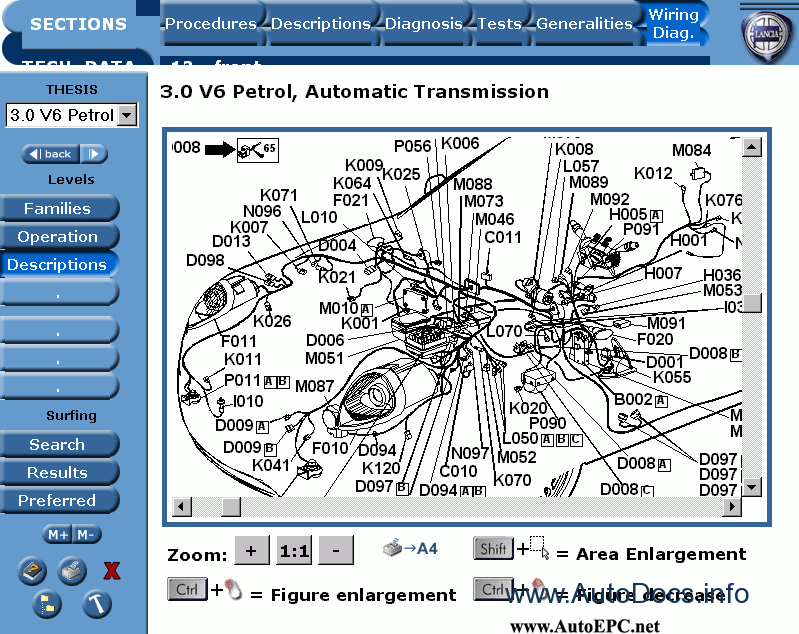Click horizontal scrollbar left arrow
Screen dimensions: 799x634
(x=181, y=507)
